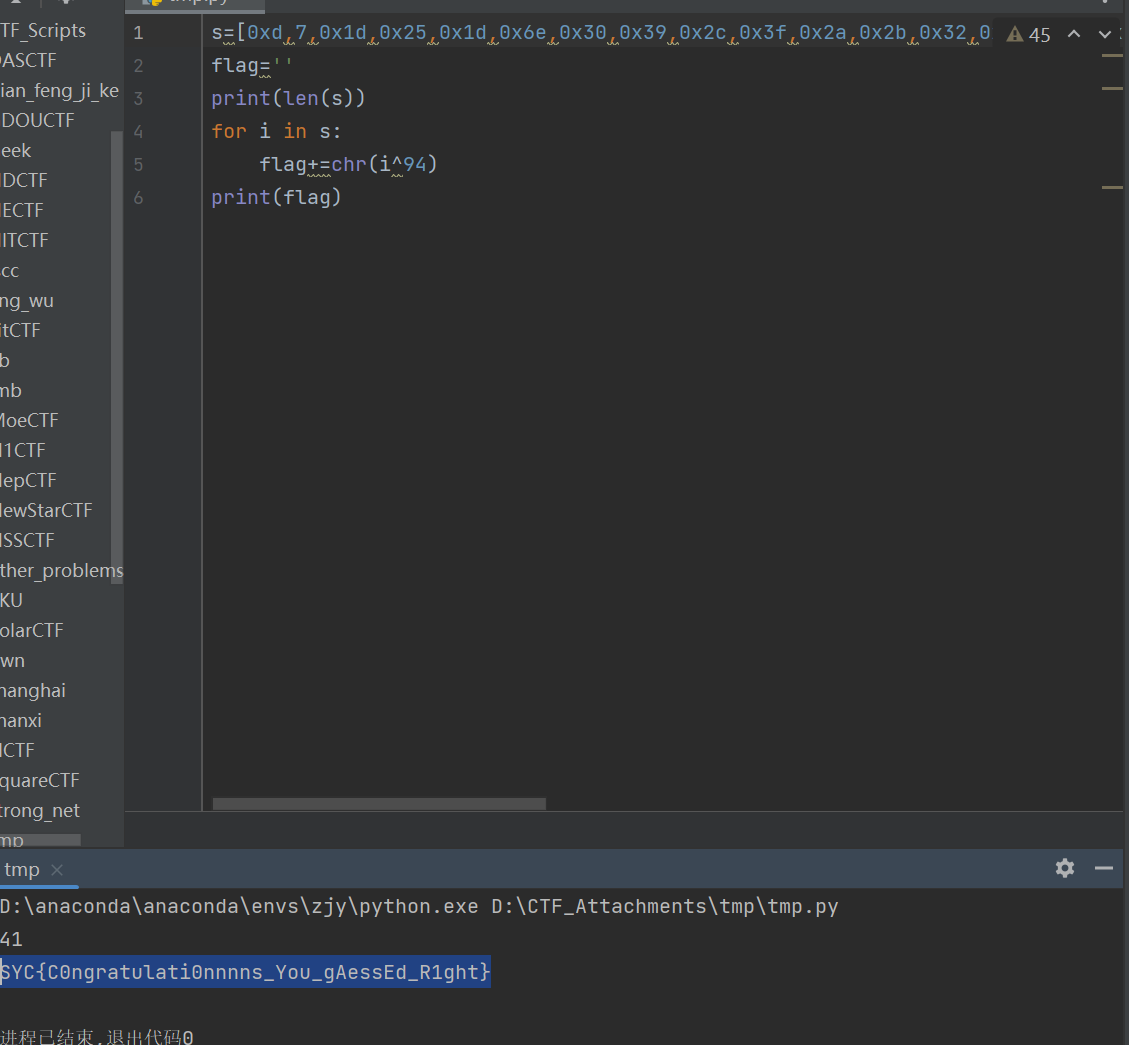Expand the MoeCTF folder

[29, 420]
